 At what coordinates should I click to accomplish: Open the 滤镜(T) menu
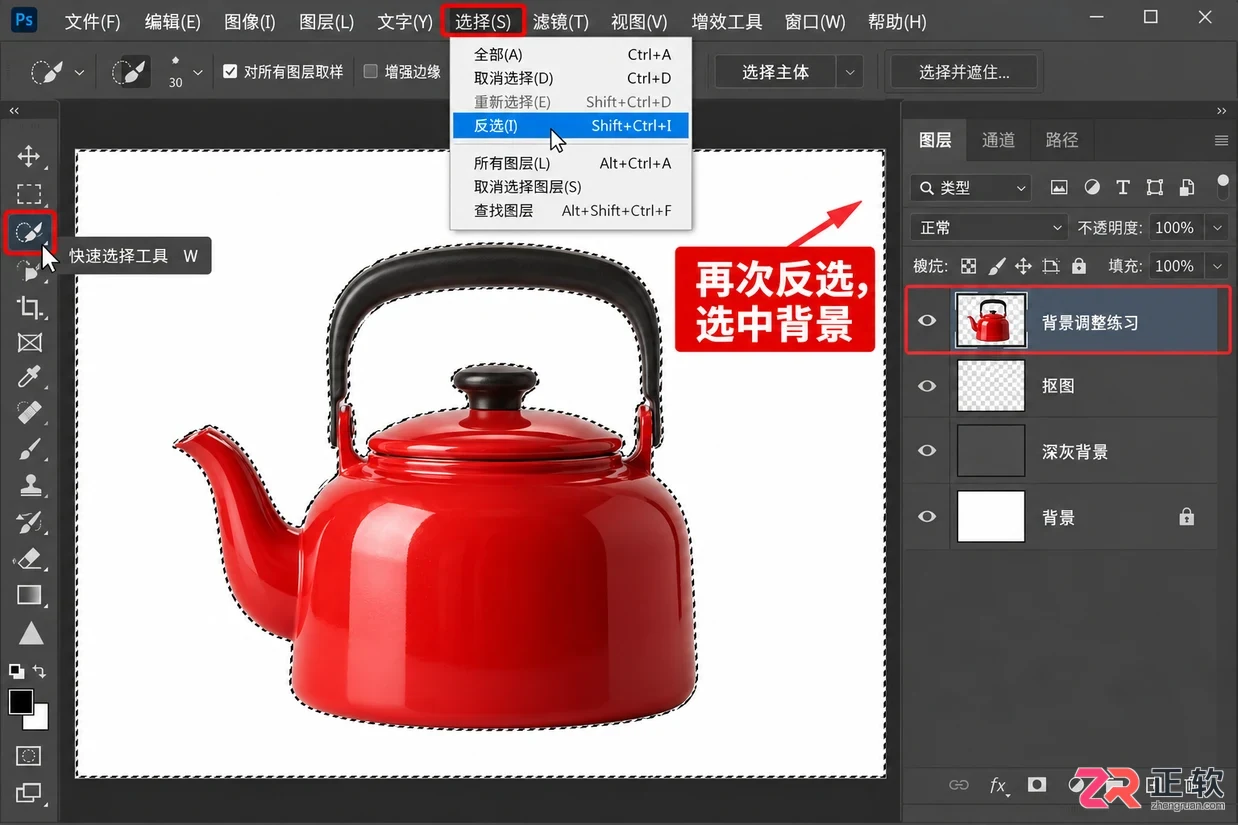pyautogui.click(x=561, y=21)
